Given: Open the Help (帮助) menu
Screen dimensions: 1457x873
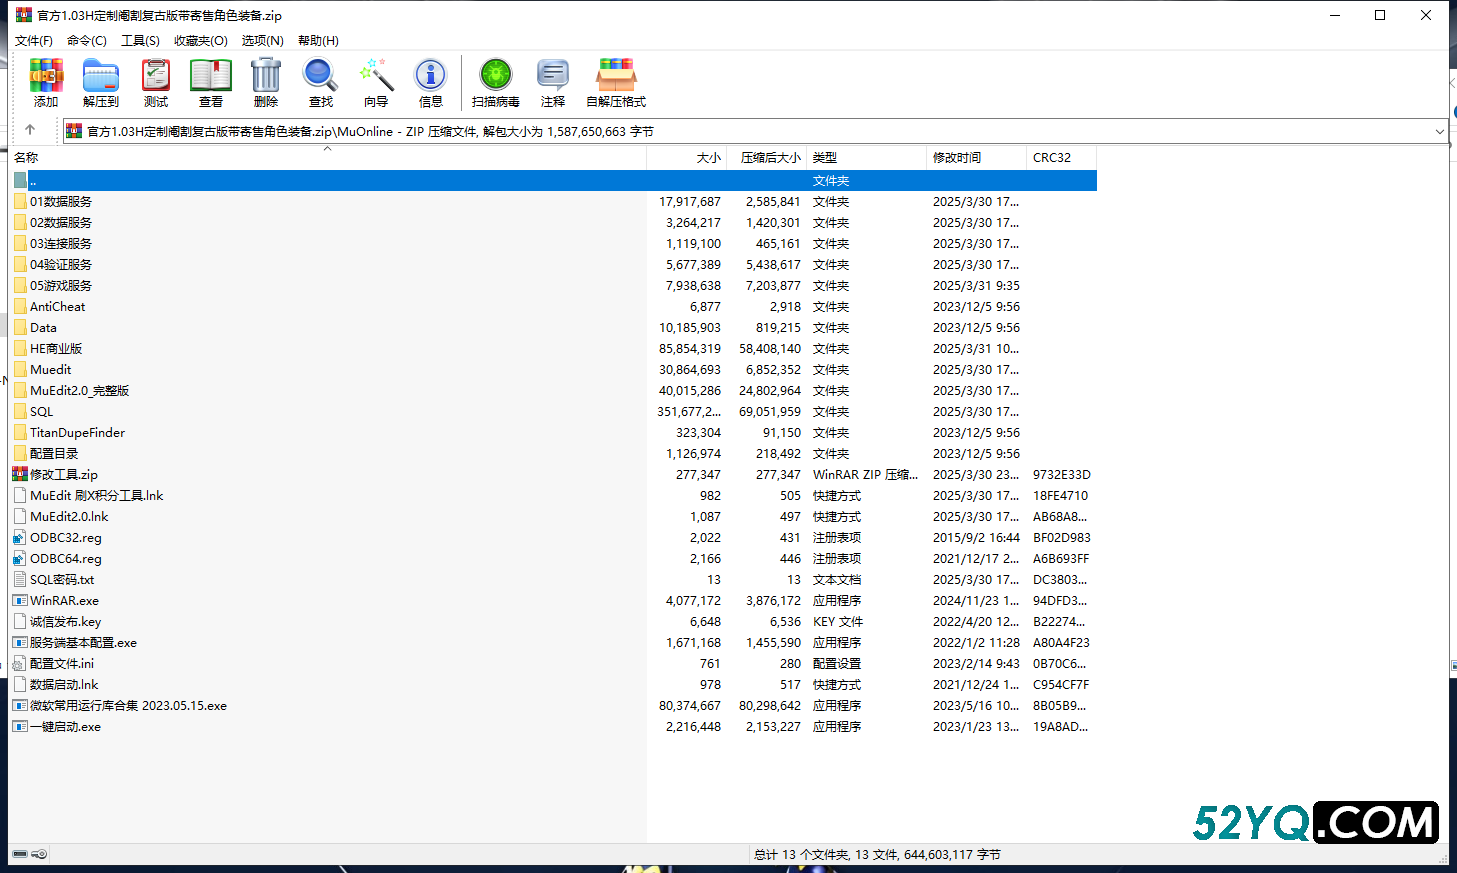Looking at the screenshot, I should [x=318, y=40].
